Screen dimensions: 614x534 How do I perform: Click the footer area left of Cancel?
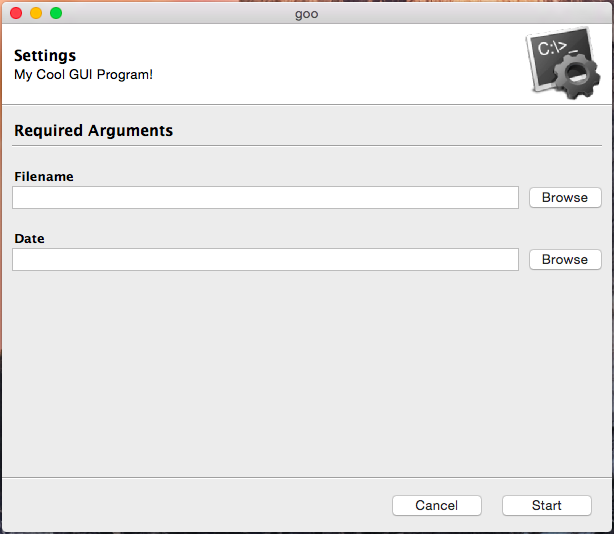(x=200, y=505)
